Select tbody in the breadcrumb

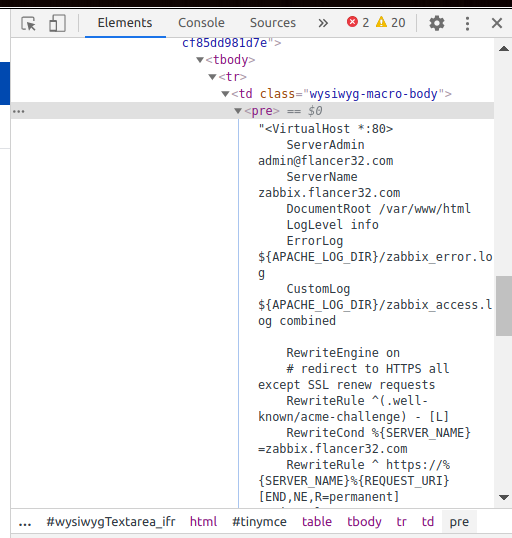pyautogui.click(x=364, y=522)
